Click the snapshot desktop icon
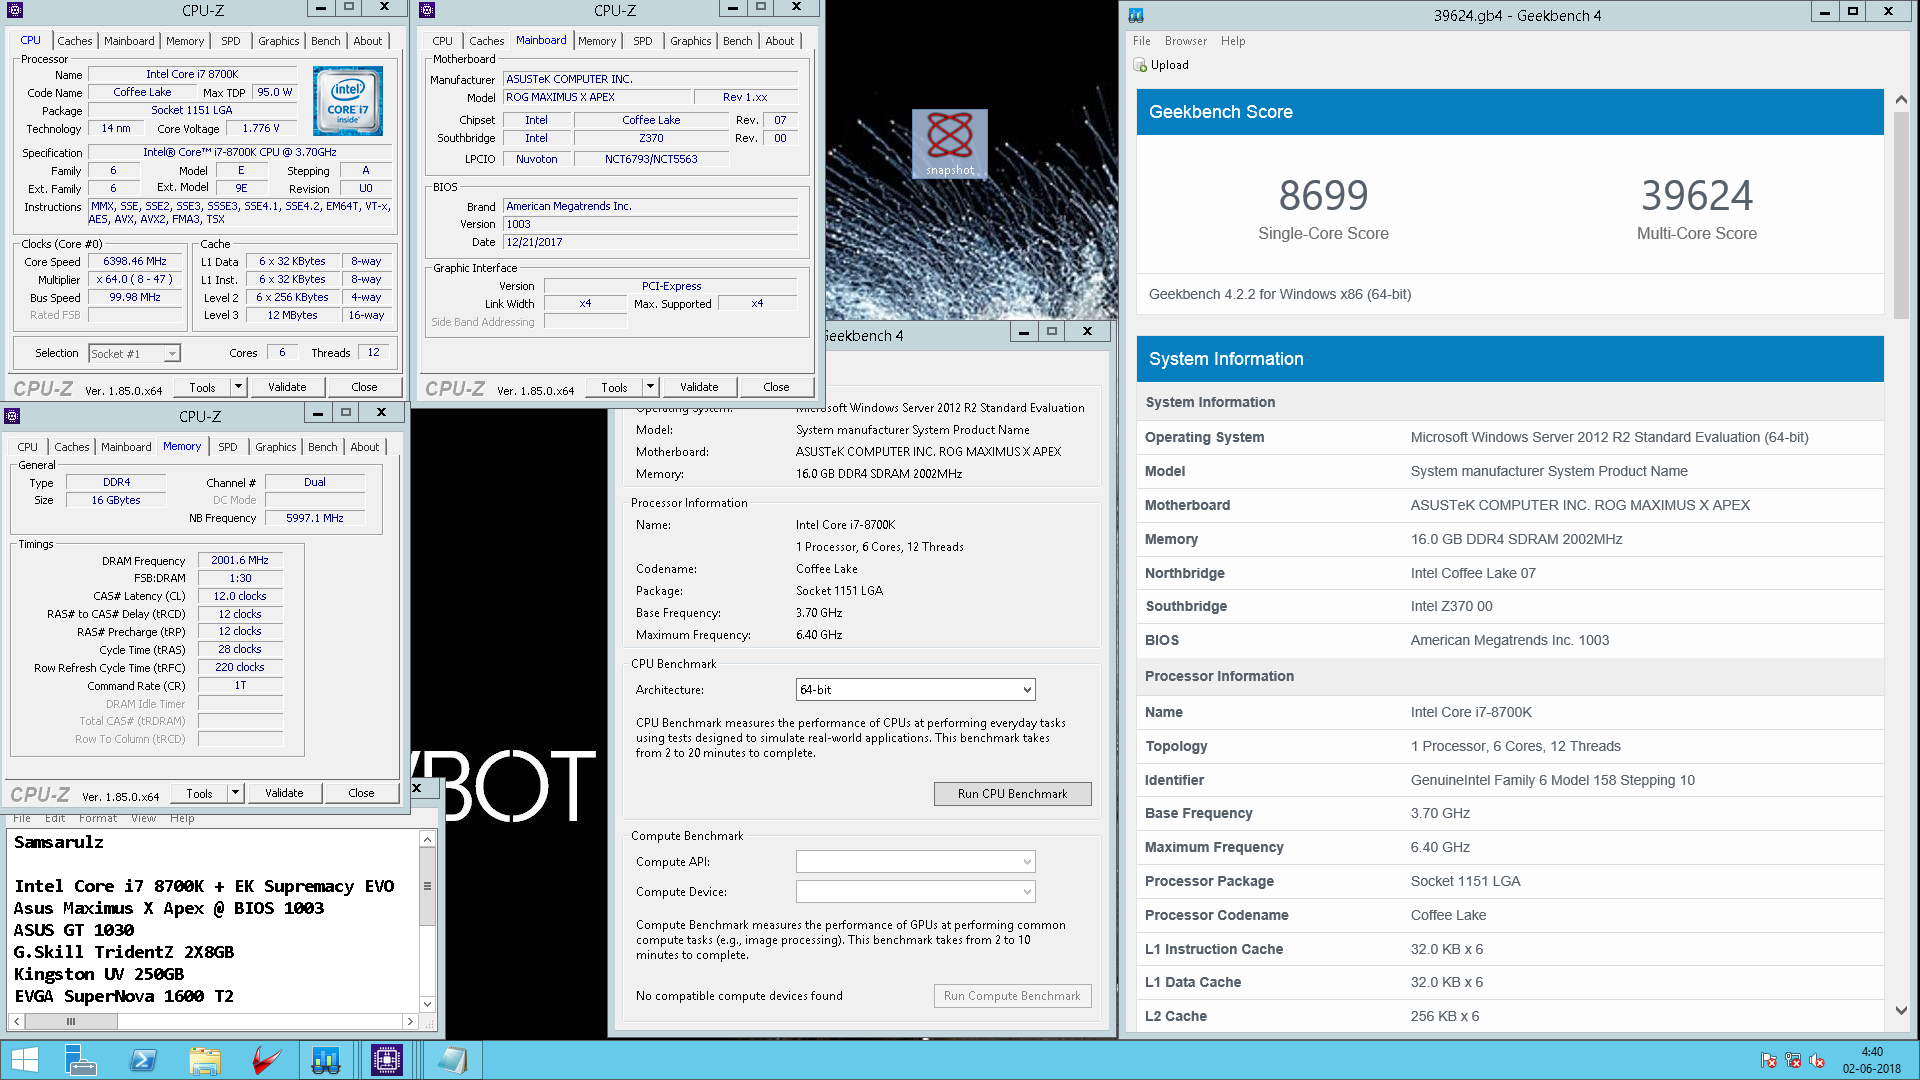Image resolution: width=1920 pixels, height=1080 pixels. coord(949,144)
